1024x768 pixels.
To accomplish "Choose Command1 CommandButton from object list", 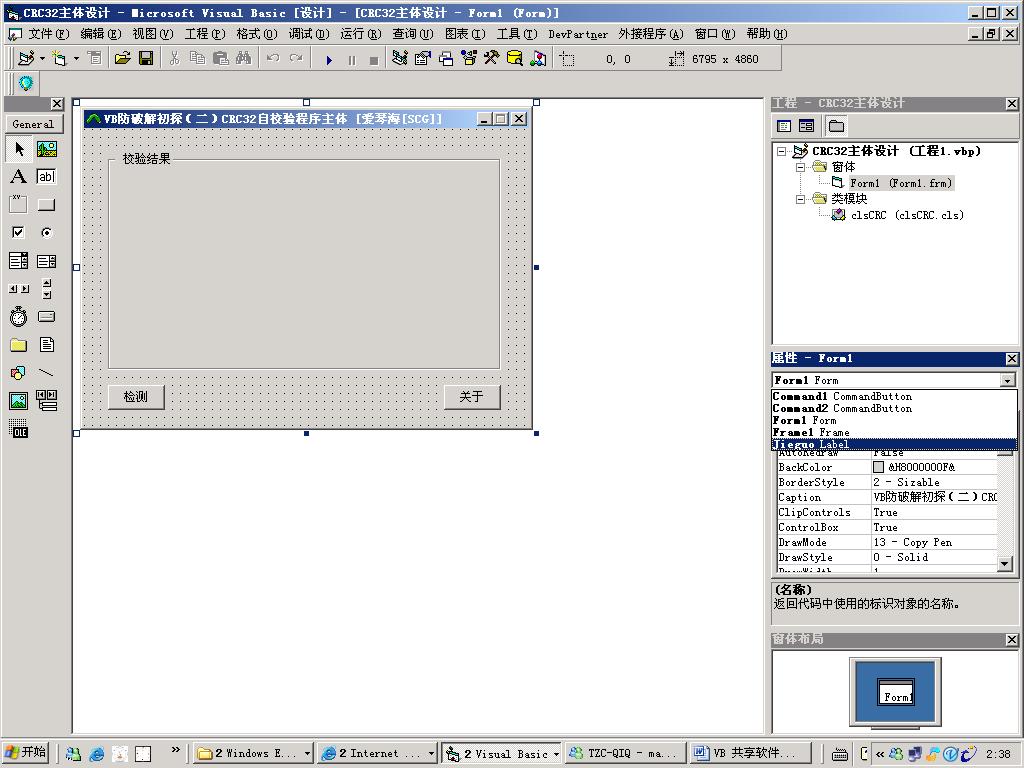I will tap(894, 396).
